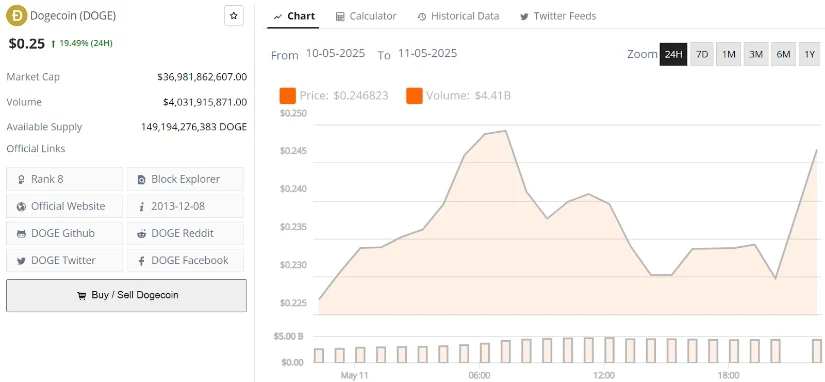Click the Rank 8 button
825x382 pixels.
(64, 179)
